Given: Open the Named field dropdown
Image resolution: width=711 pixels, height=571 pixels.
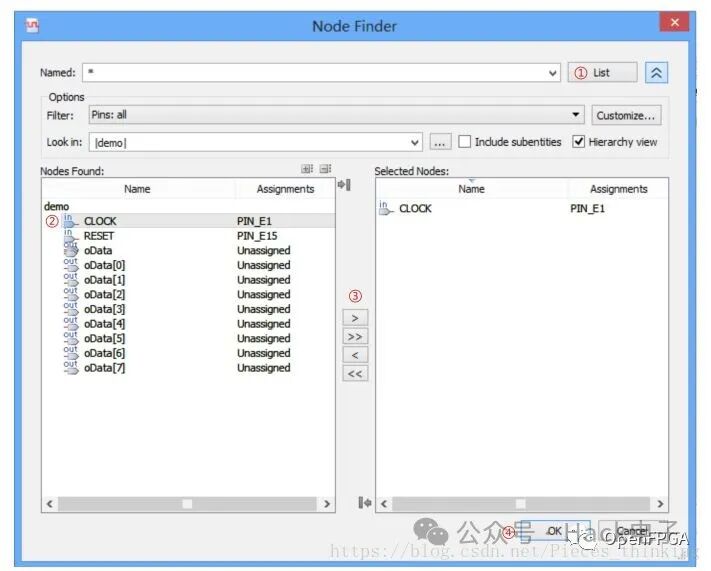Looking at the screenshot, I should tap(554, 73).
